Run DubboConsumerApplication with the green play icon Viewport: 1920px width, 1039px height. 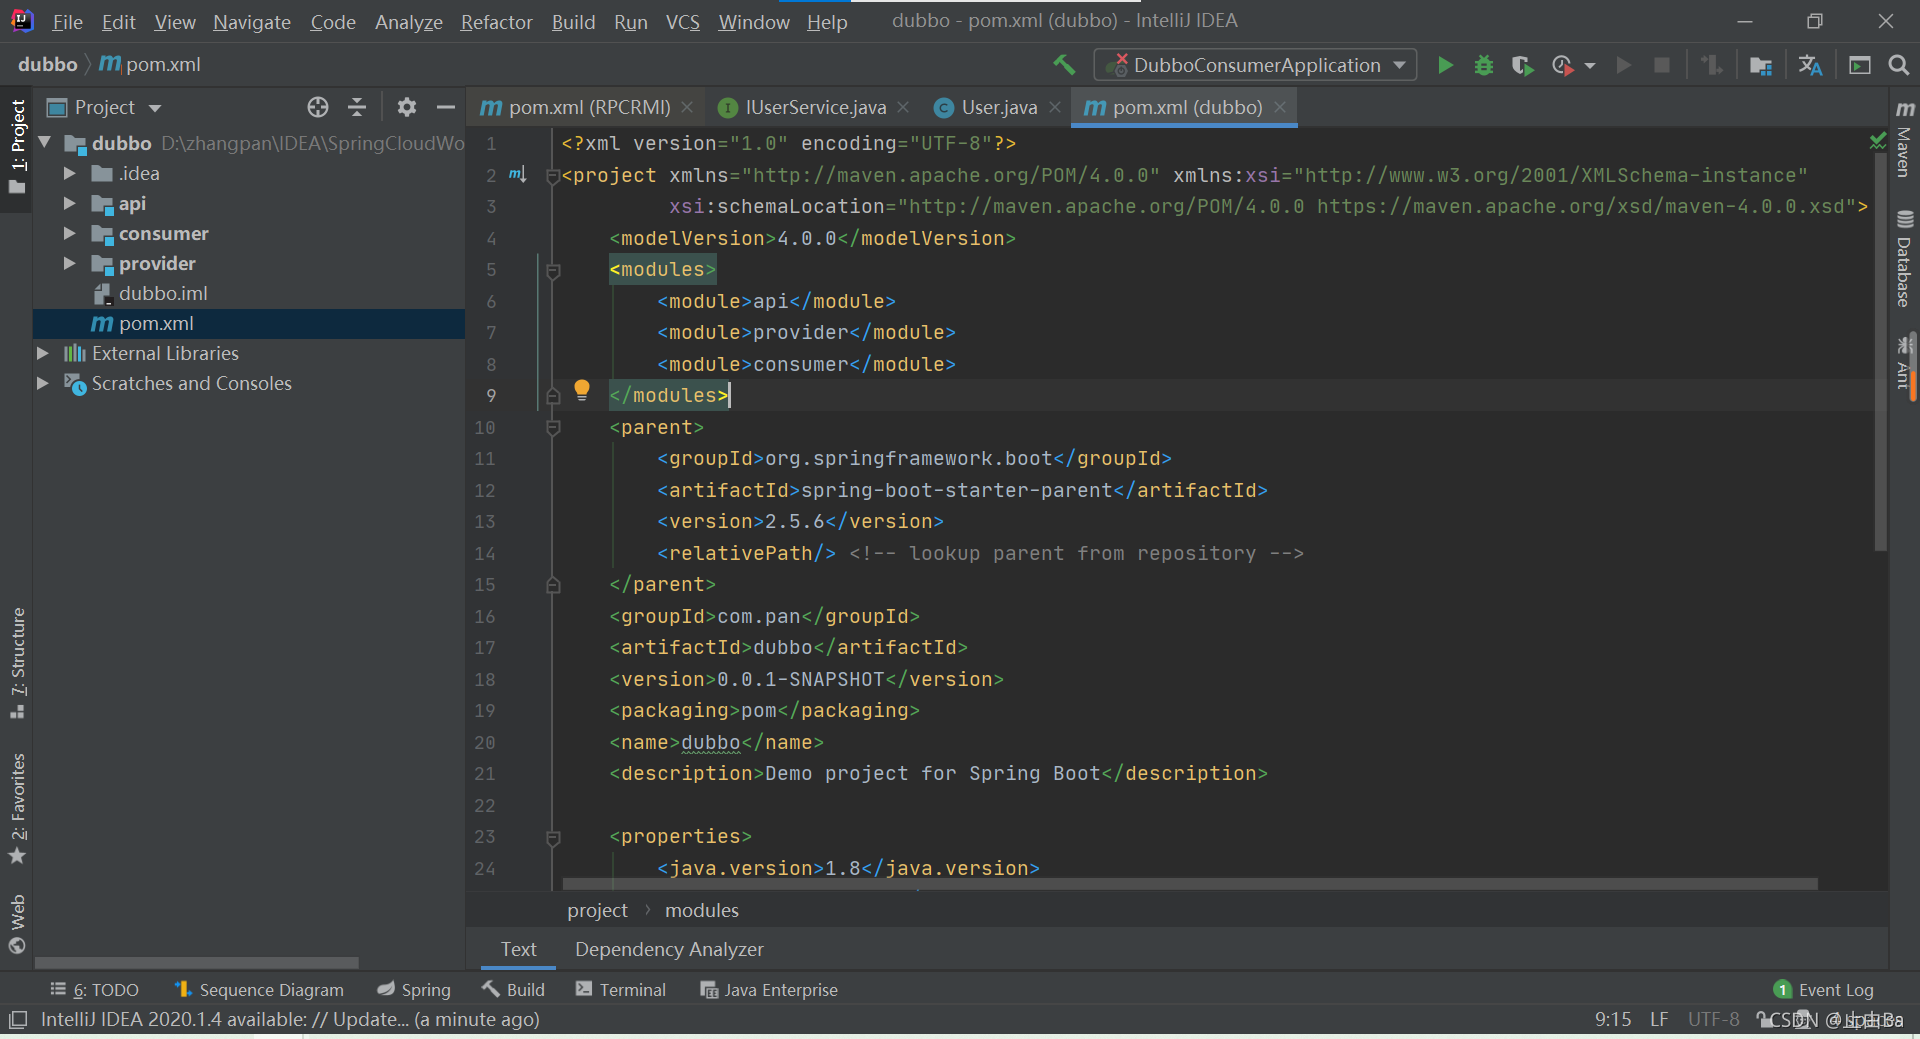coord(1445,65)
